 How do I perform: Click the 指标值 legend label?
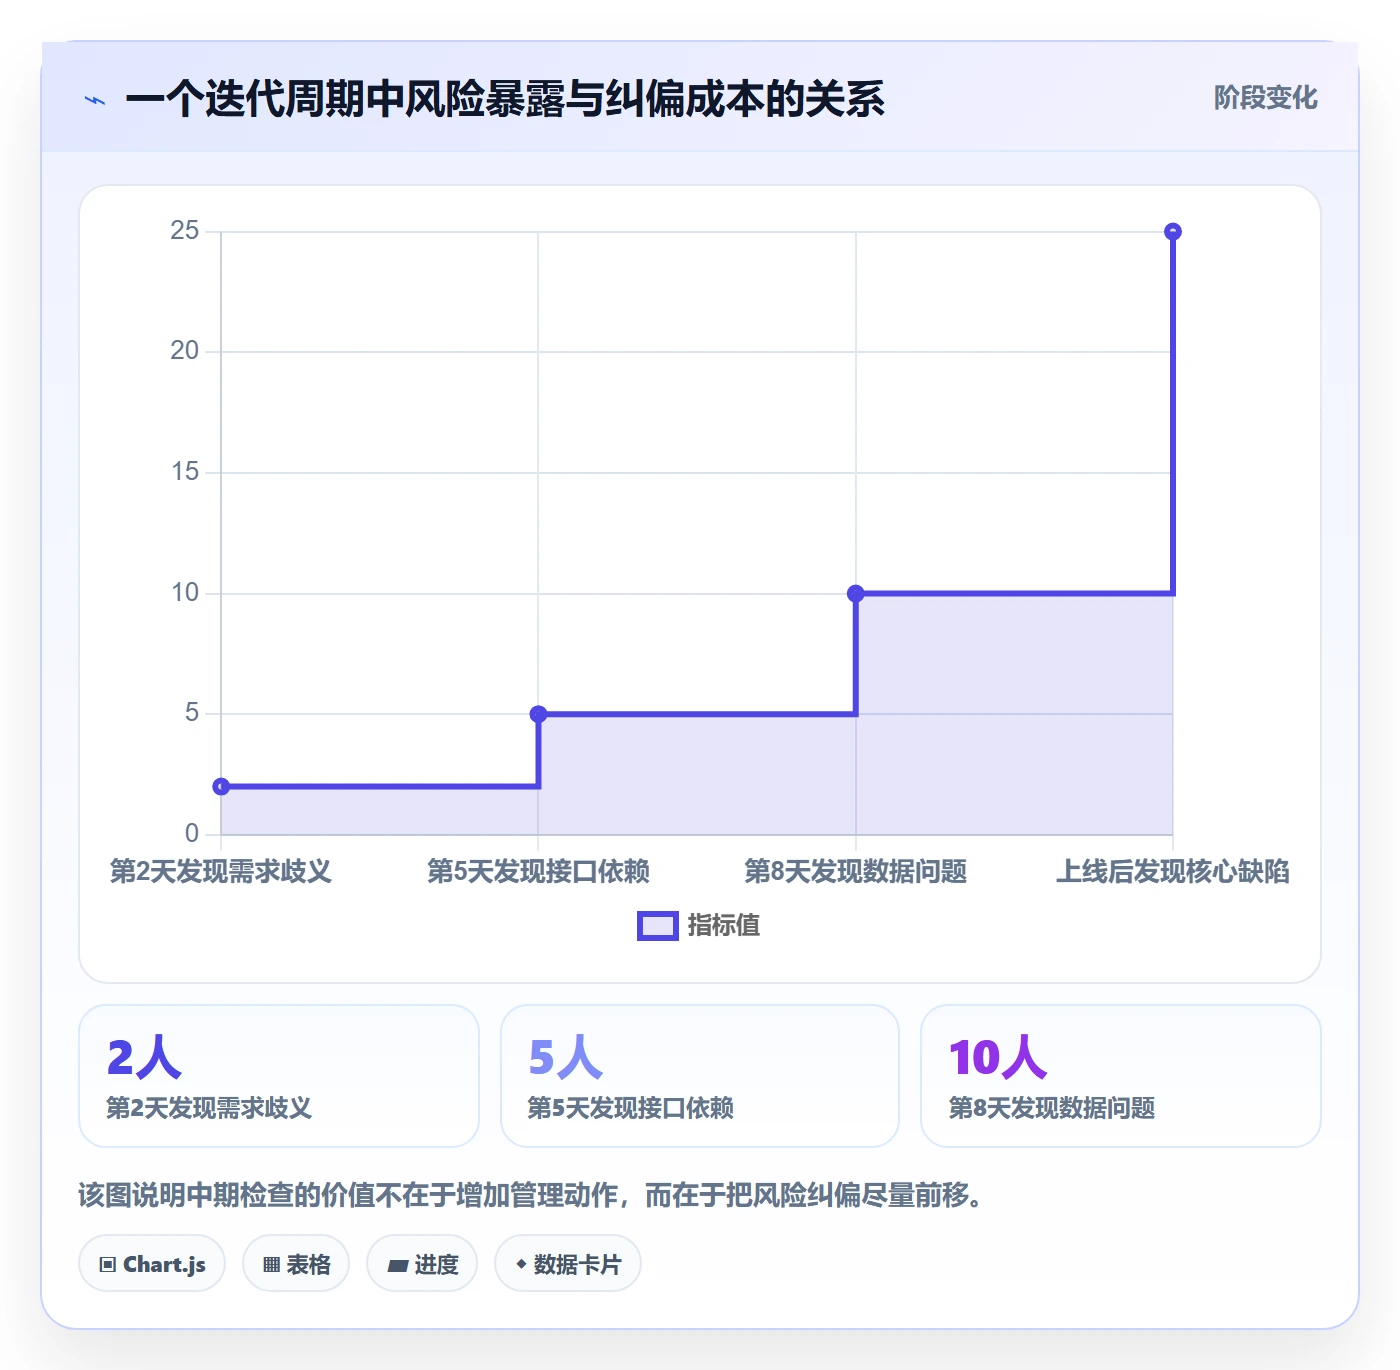click(724, 926)
